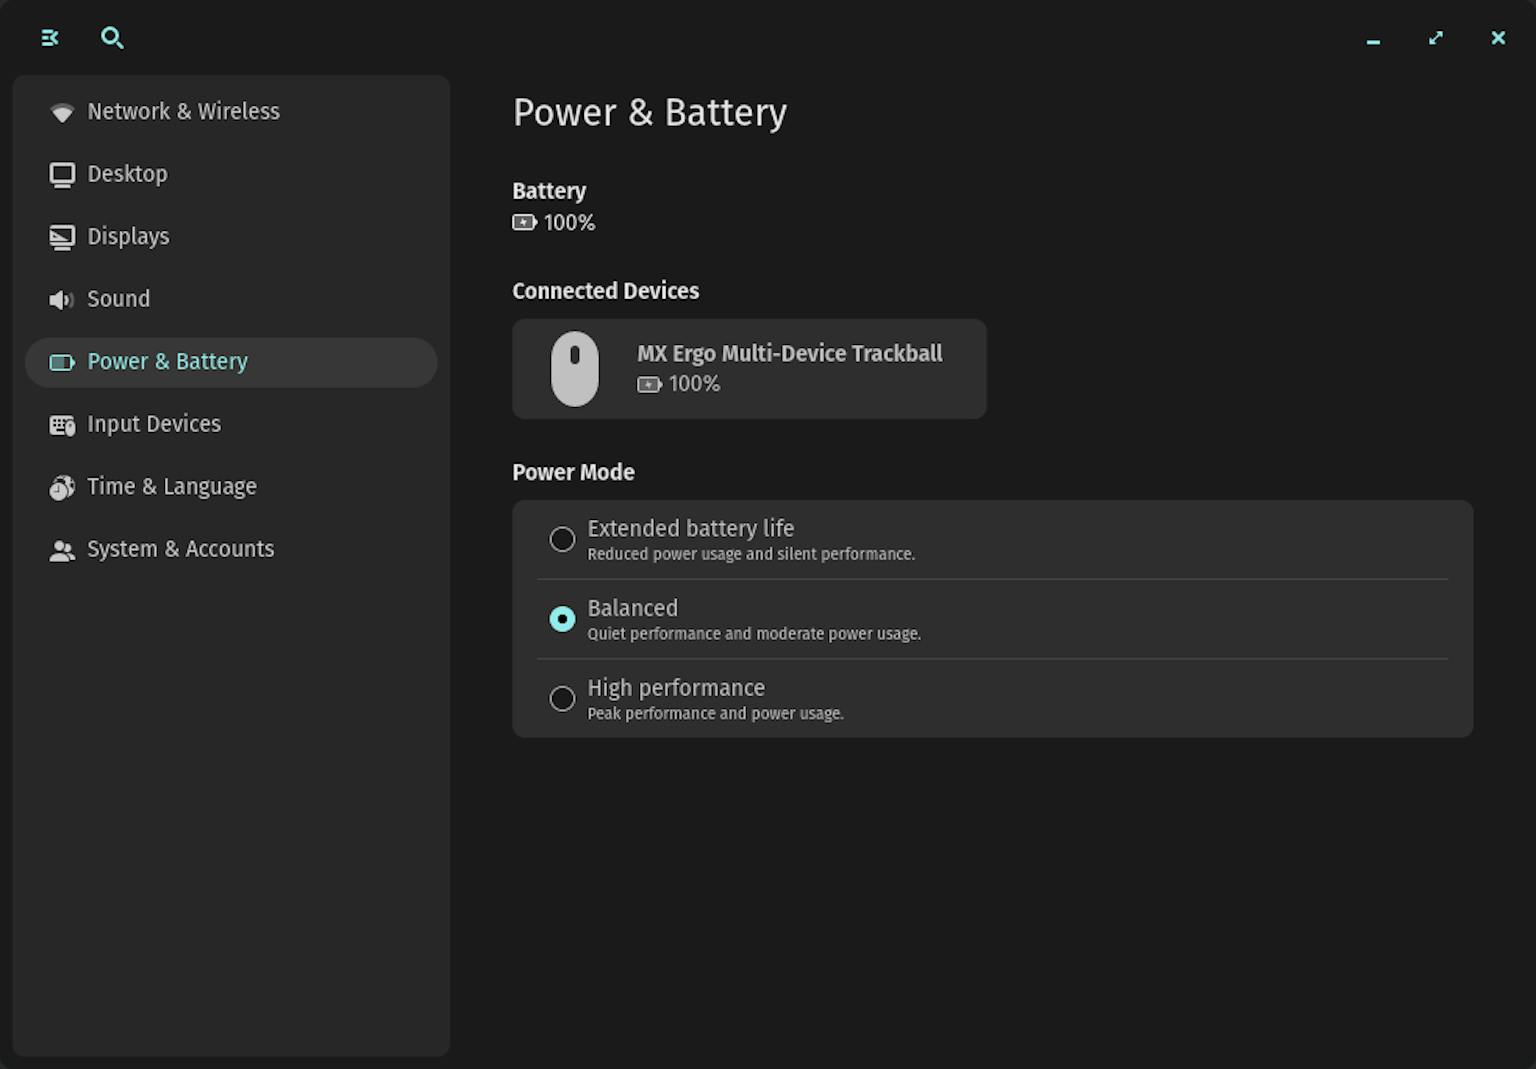This screenshot has width=1536, height=1069.
Task: Click the System & Accounts people icon
Action: [62, 549]
